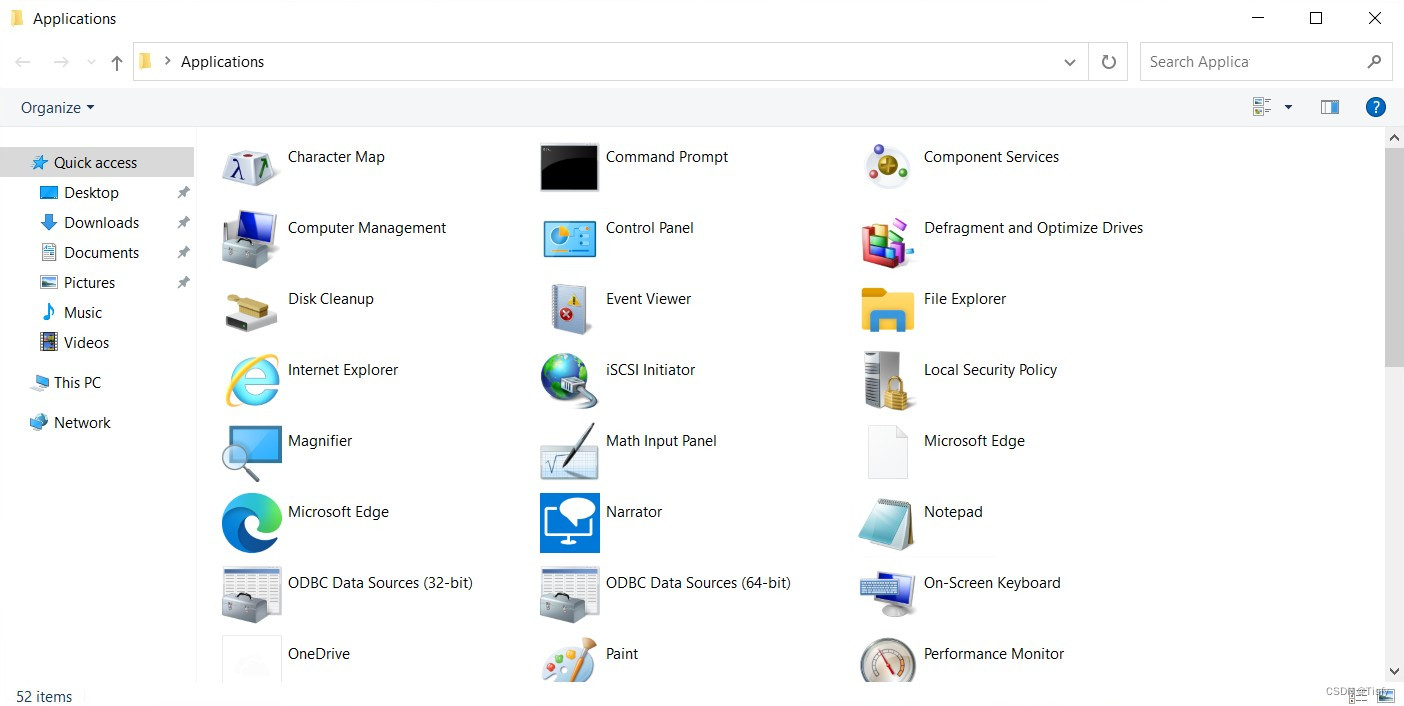1404x706 pixels.
Task: Click the Help question mark icon
Action: click(x=1375, y=107)
